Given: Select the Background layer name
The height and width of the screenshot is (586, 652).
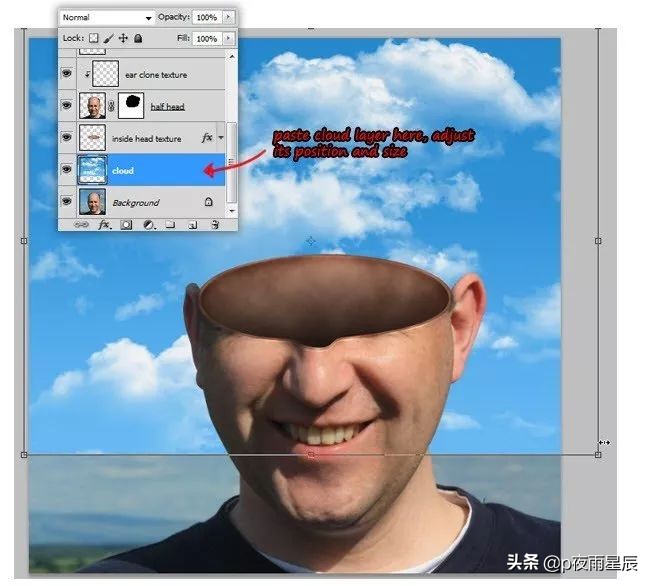Looking at the screenshot, I should [x=136, y=203].
